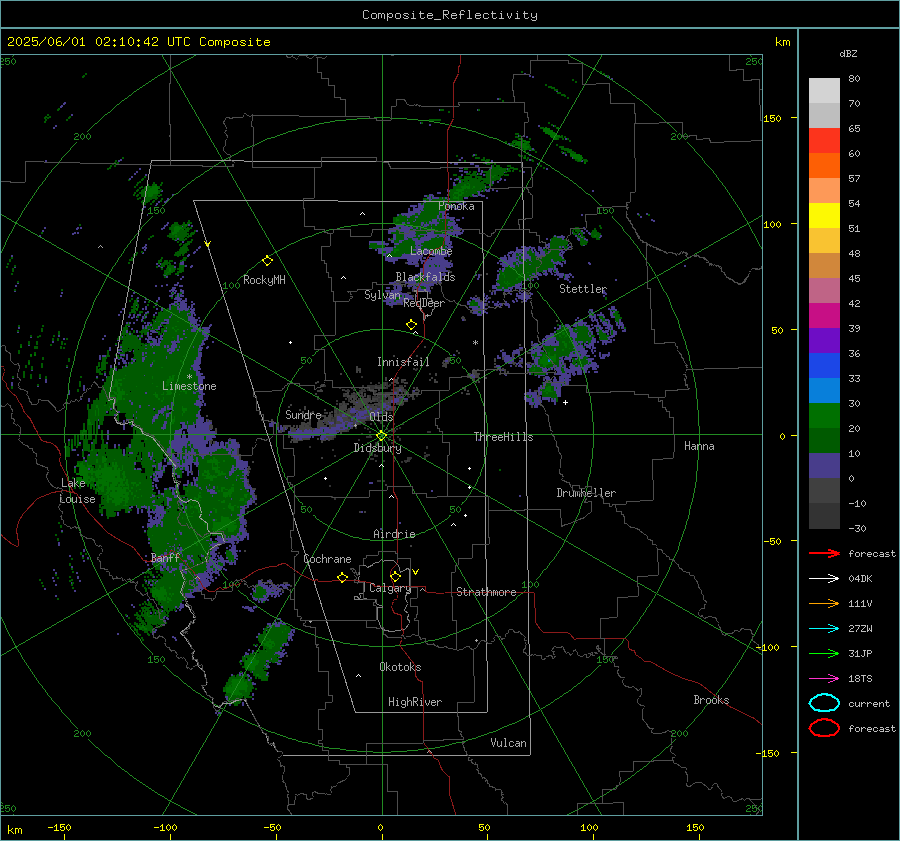Click the orange 111V arrow icon

coord(824,603)
